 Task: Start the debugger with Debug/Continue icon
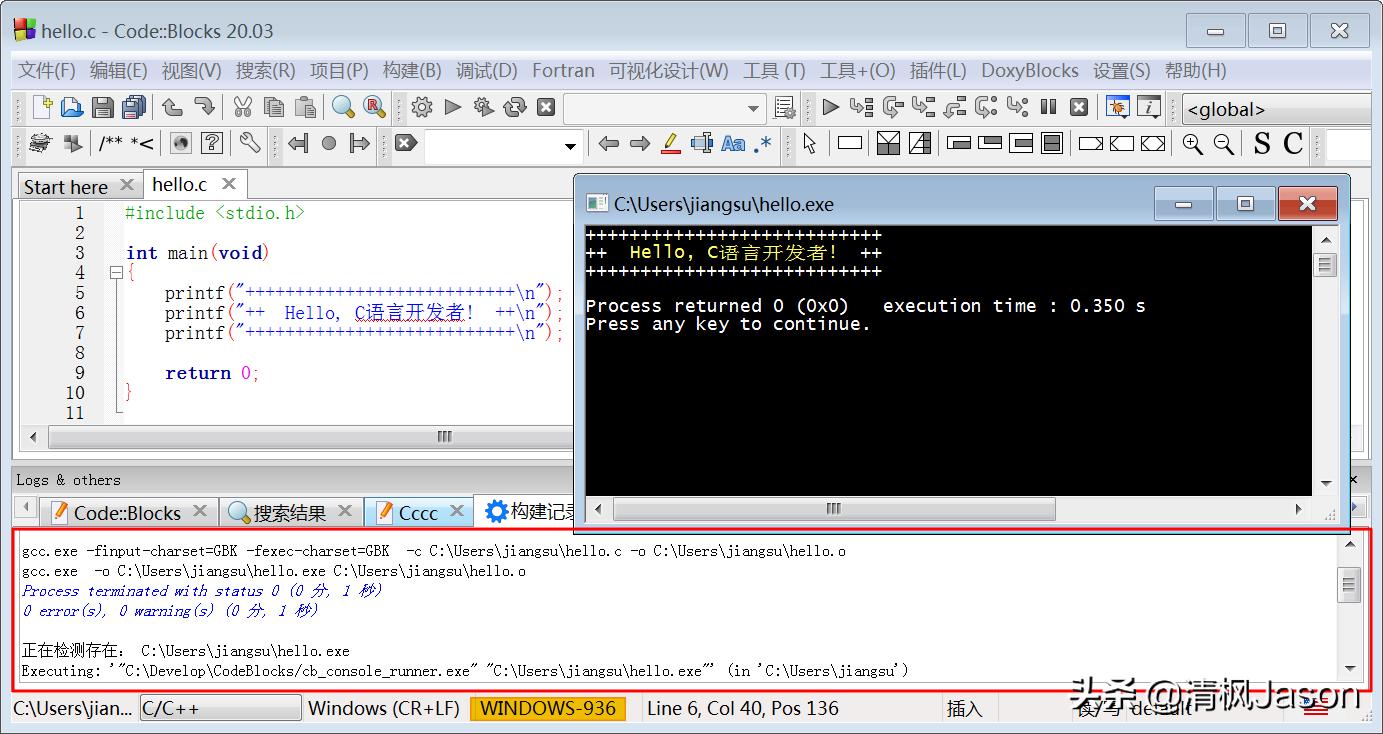point(830,107)
